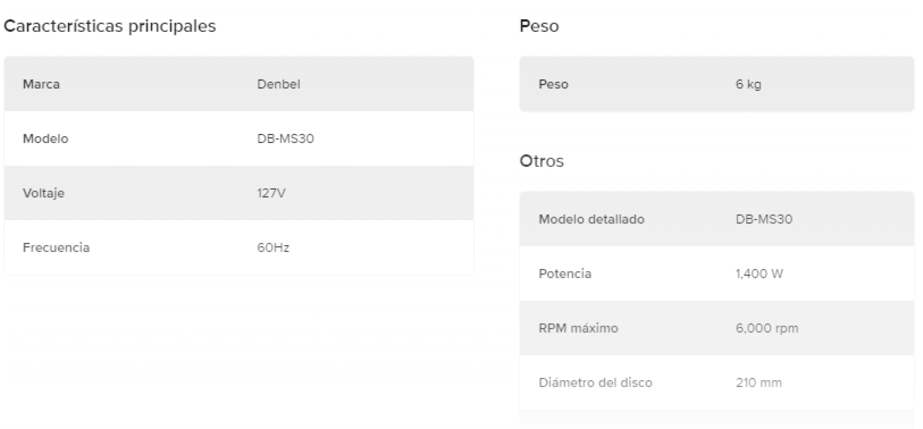
Task: Select the "Diámetro del disco" row label
Action: tap(595, 382)
